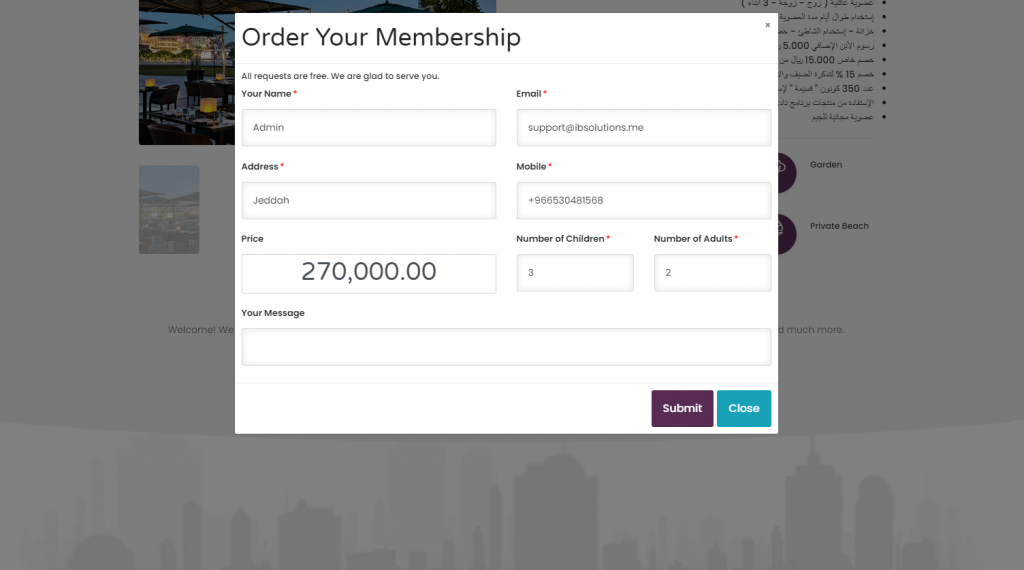The width and height of the screenshot is (1024, 570).
Task: Select the Address field containing Jeddah
Action: point(368,200)
